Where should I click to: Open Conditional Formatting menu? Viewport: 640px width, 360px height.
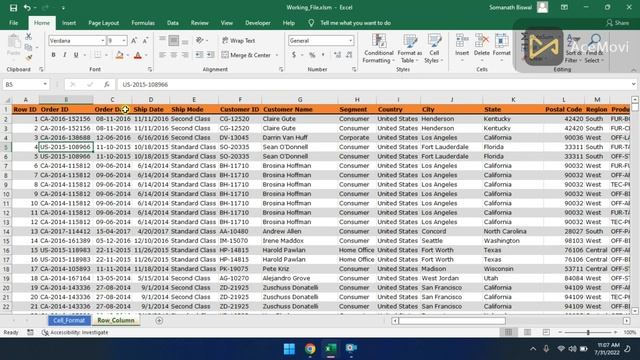tap(379, 49)
